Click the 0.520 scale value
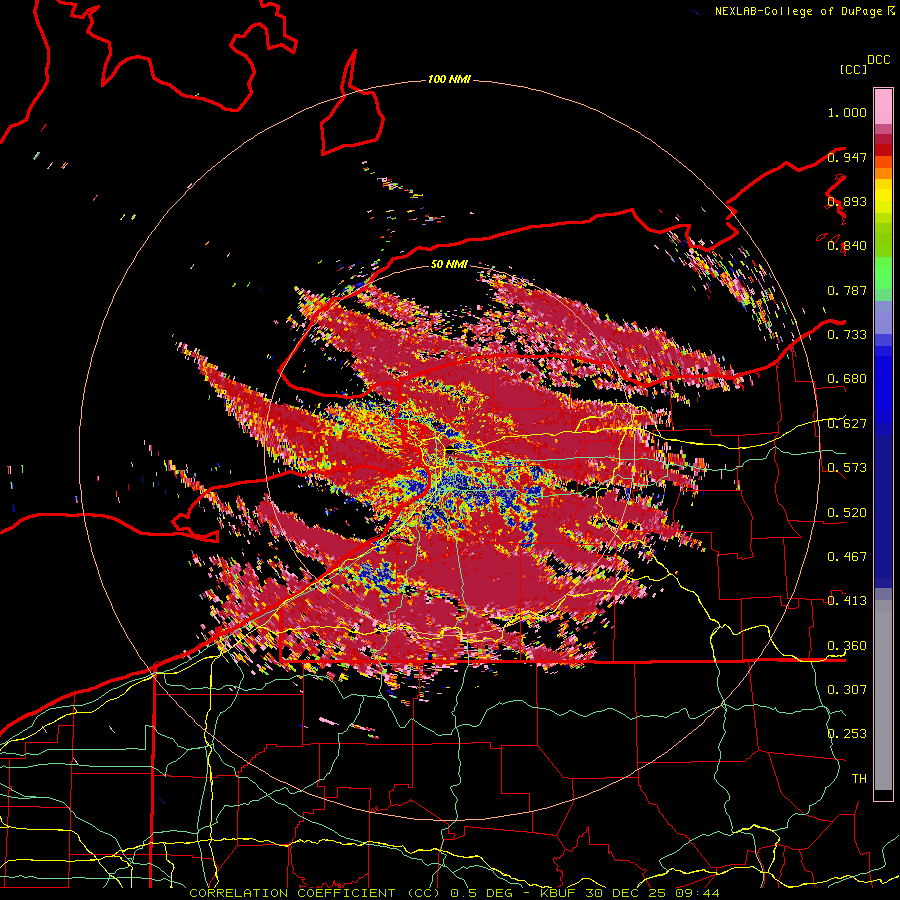This screenshot has height=900, width=900. (x=847, y=512)
